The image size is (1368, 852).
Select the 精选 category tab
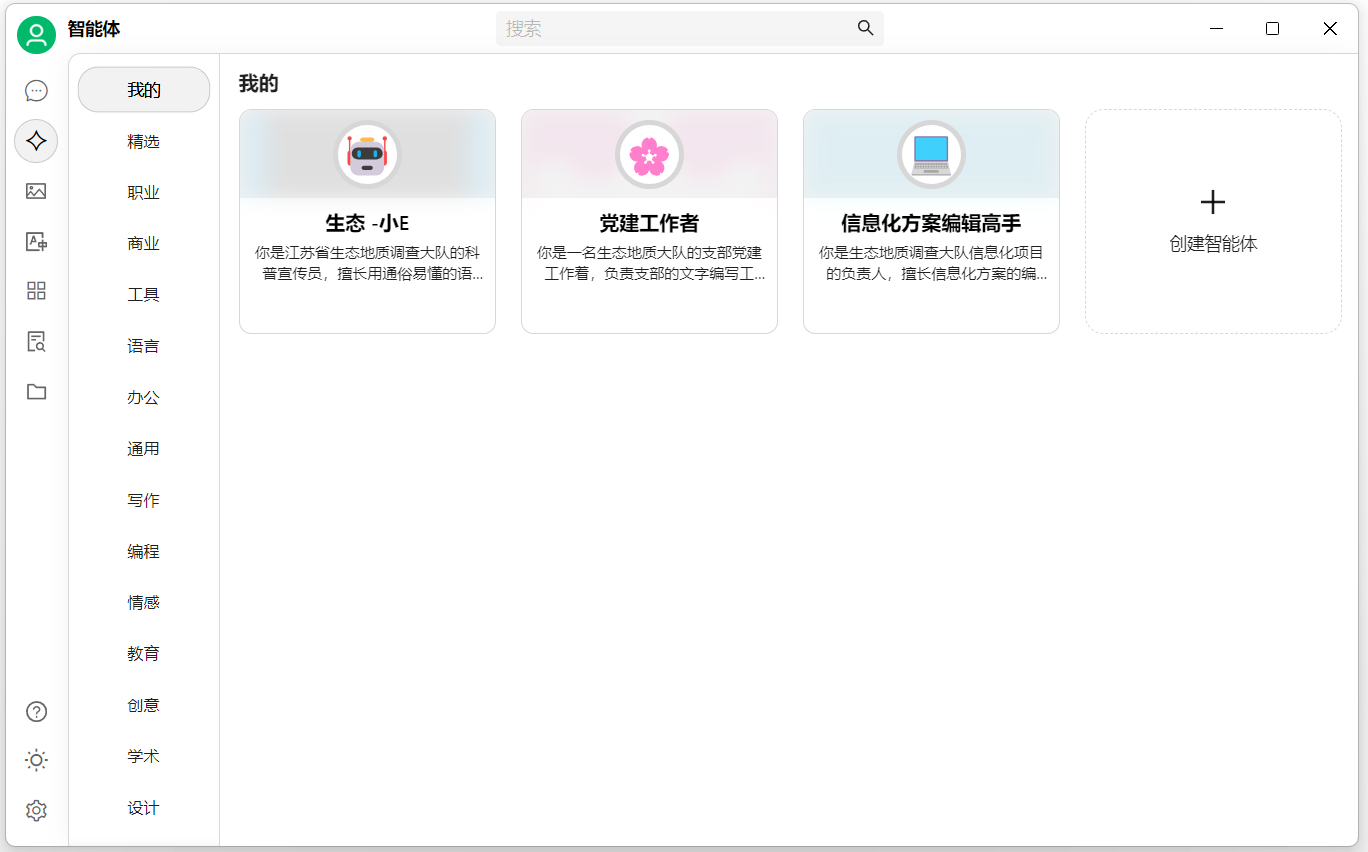143,142
